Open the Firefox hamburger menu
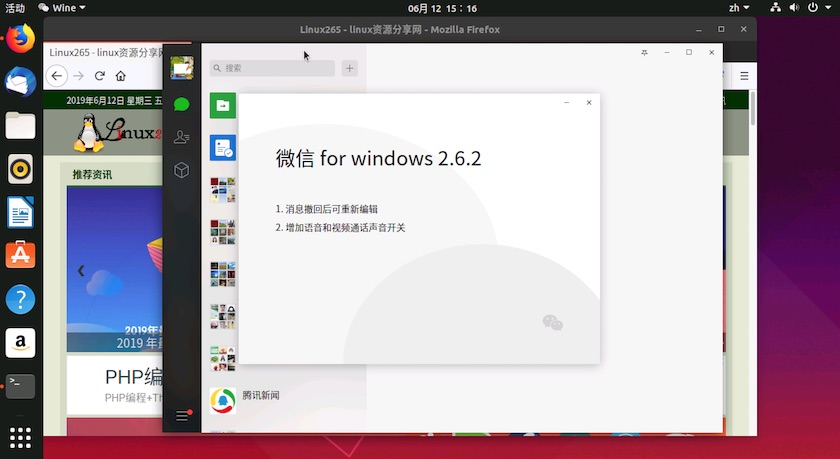 click(x=744, y=76)
